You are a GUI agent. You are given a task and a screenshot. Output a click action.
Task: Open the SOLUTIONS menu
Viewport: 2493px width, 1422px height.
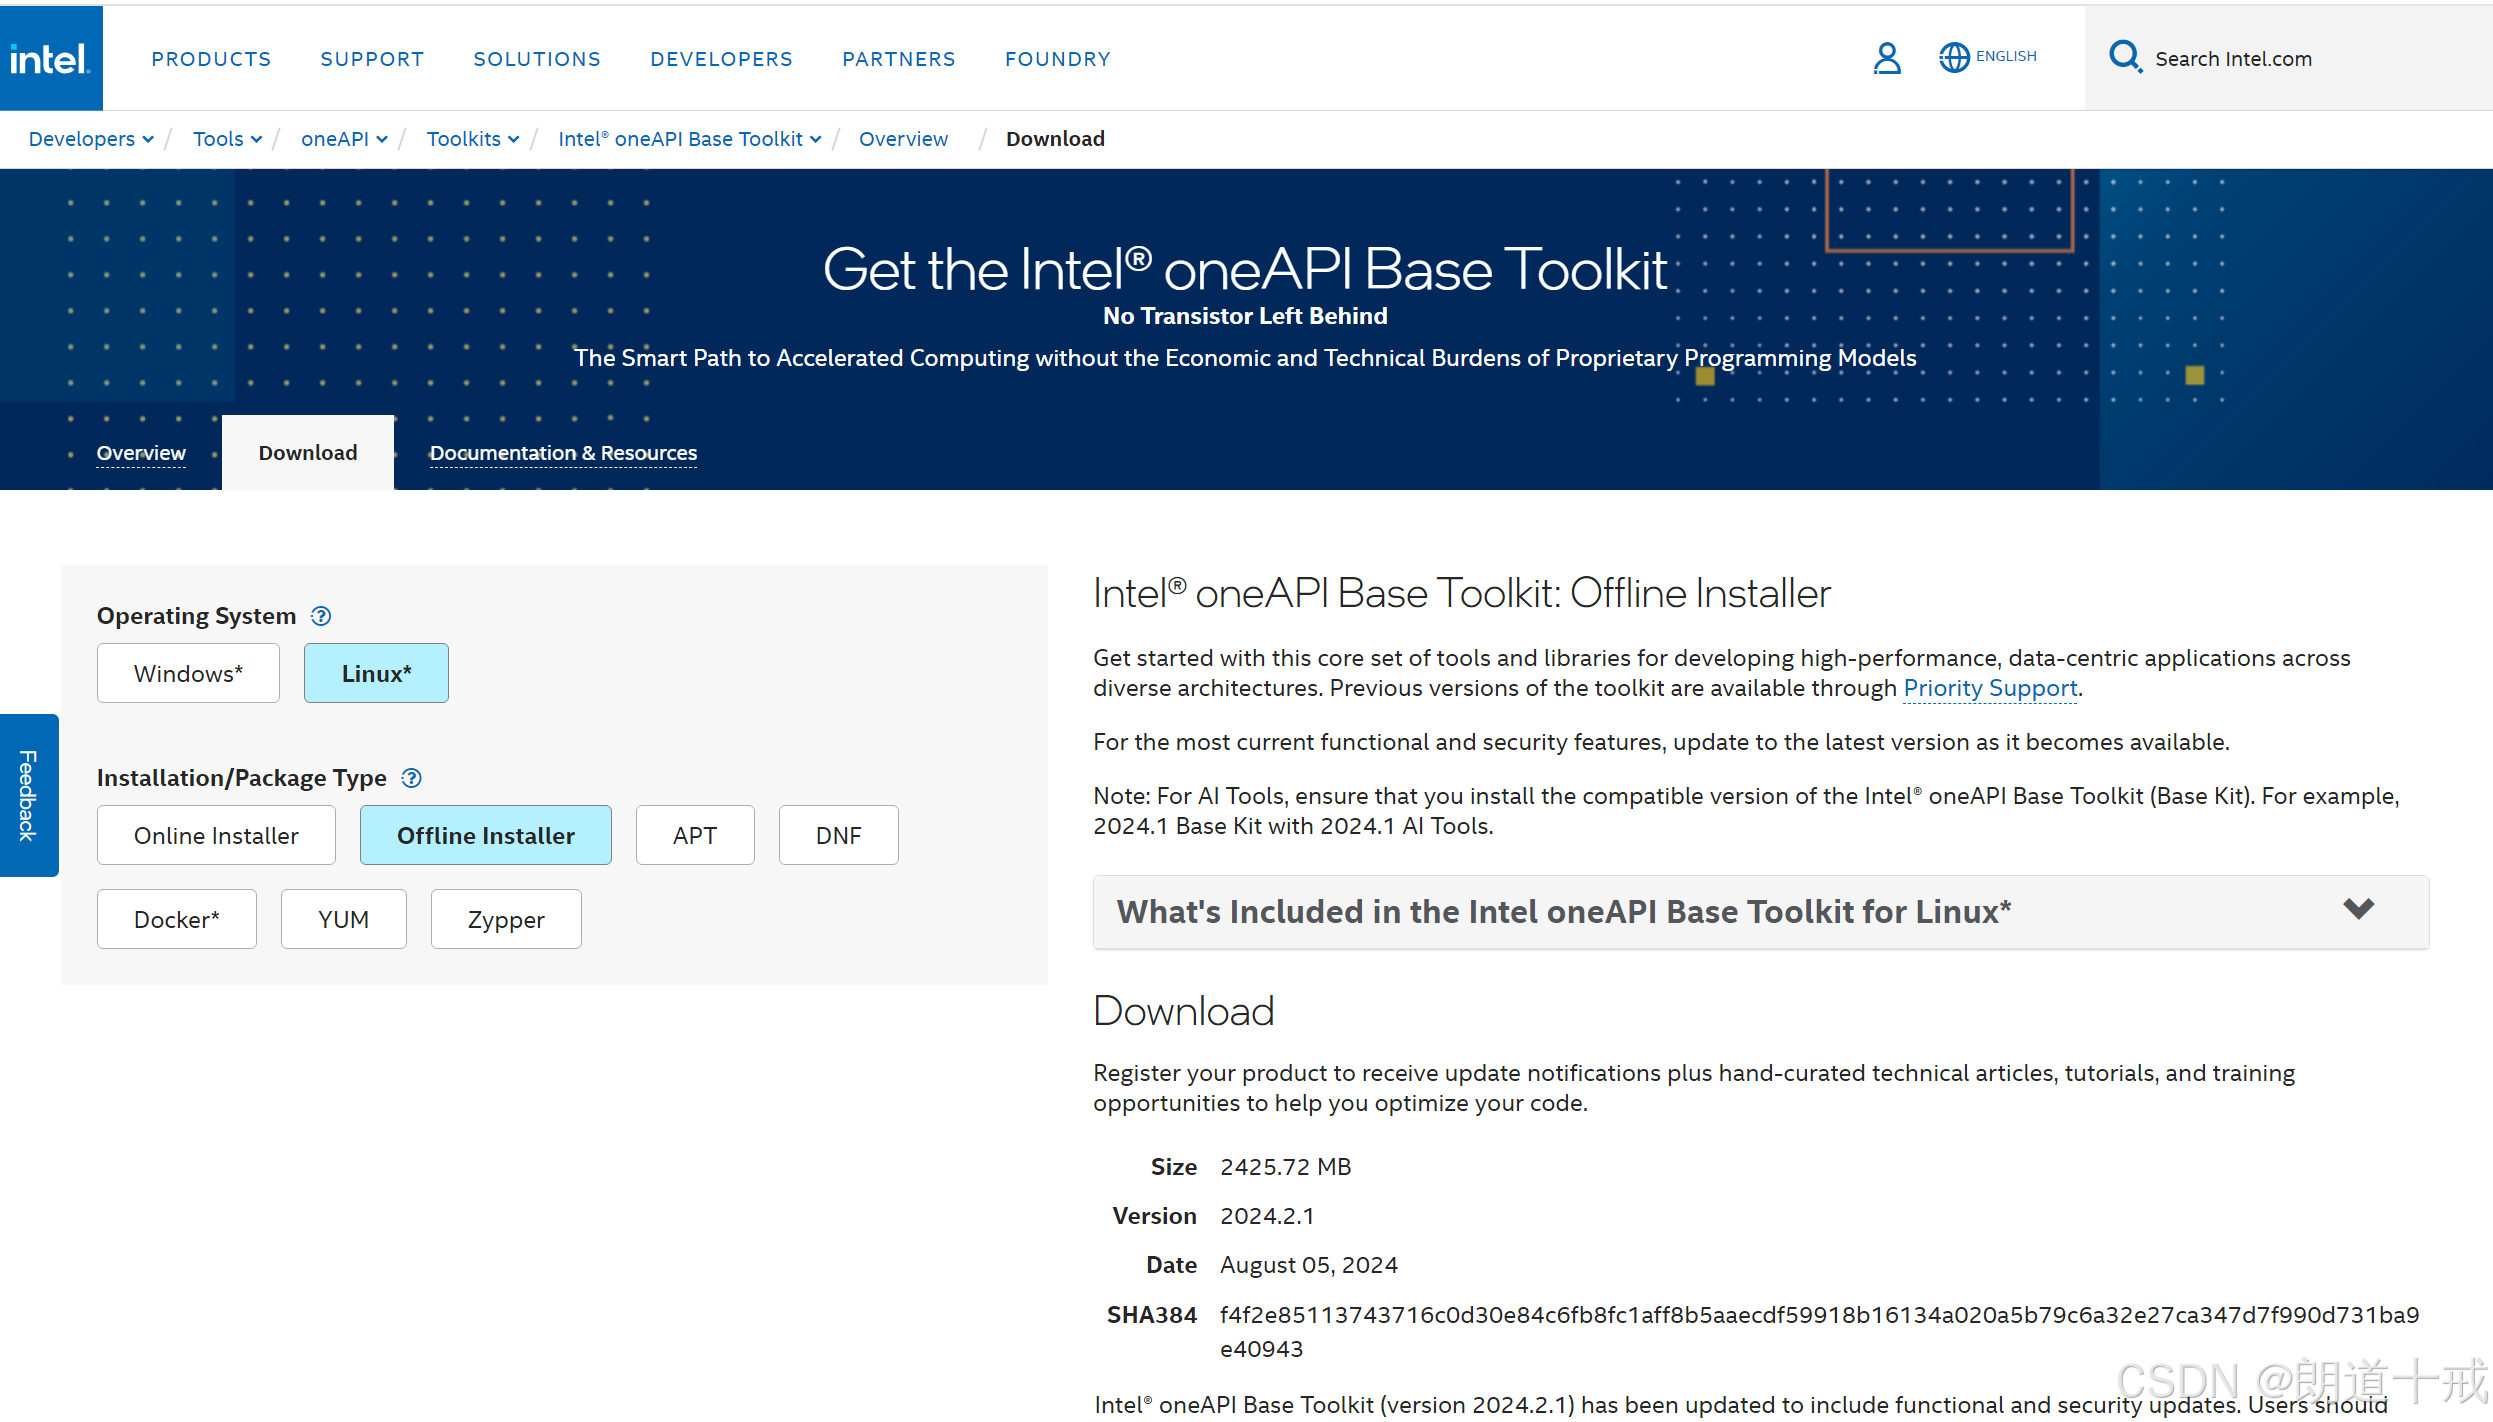click(537, 59)
